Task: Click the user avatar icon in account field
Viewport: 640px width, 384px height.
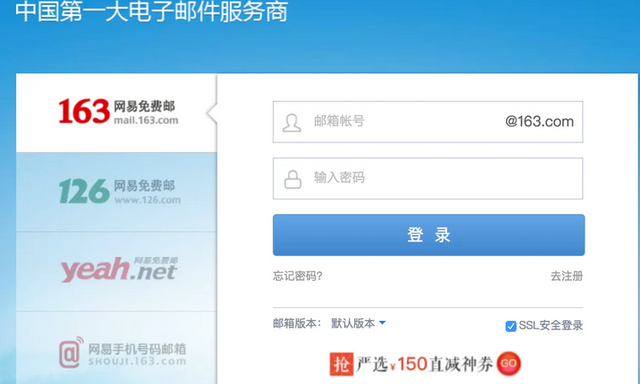Action: click(292, 122)
